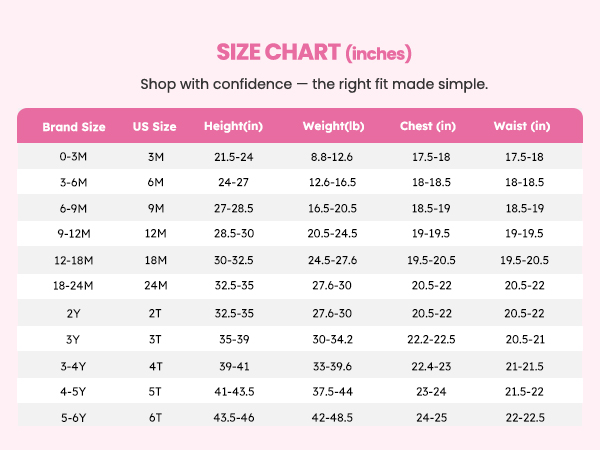Select the Weight(lb) header cell
Screen dimensions: 600x450
(333, 126)
